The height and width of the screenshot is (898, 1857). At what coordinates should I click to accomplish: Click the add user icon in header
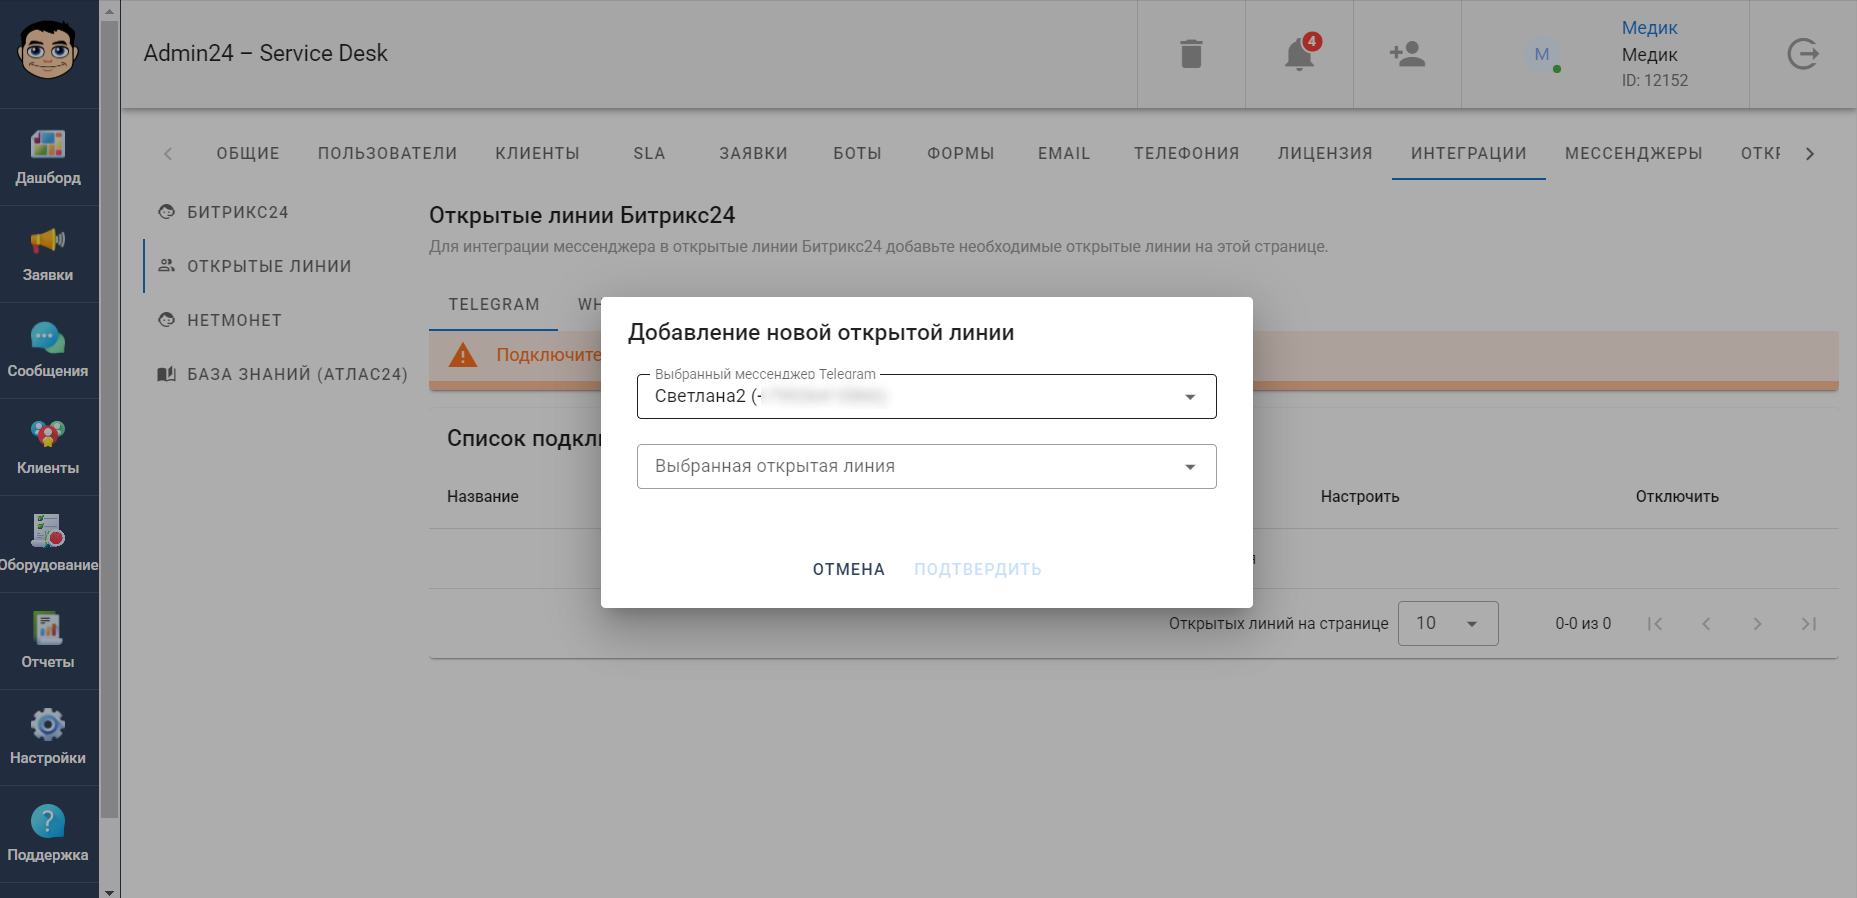tap(1407, 54)
